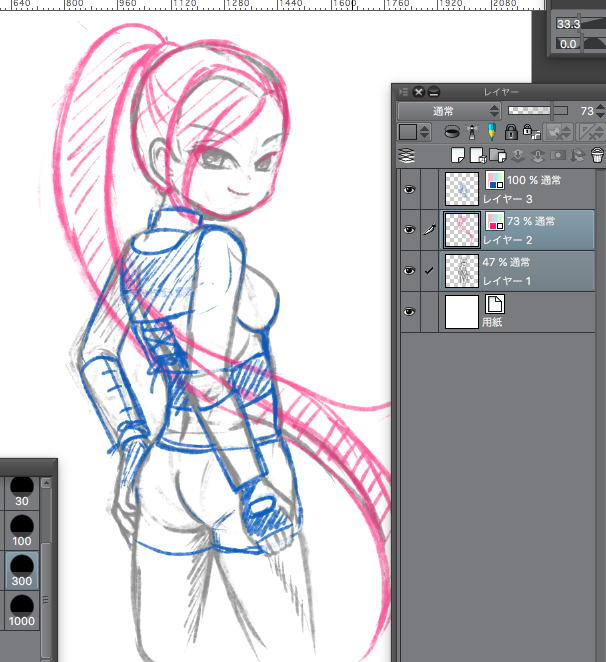Click the 0.0 rotation value field
The width and height of the screenshot is (606, 662).
click(x=568, y=44)
